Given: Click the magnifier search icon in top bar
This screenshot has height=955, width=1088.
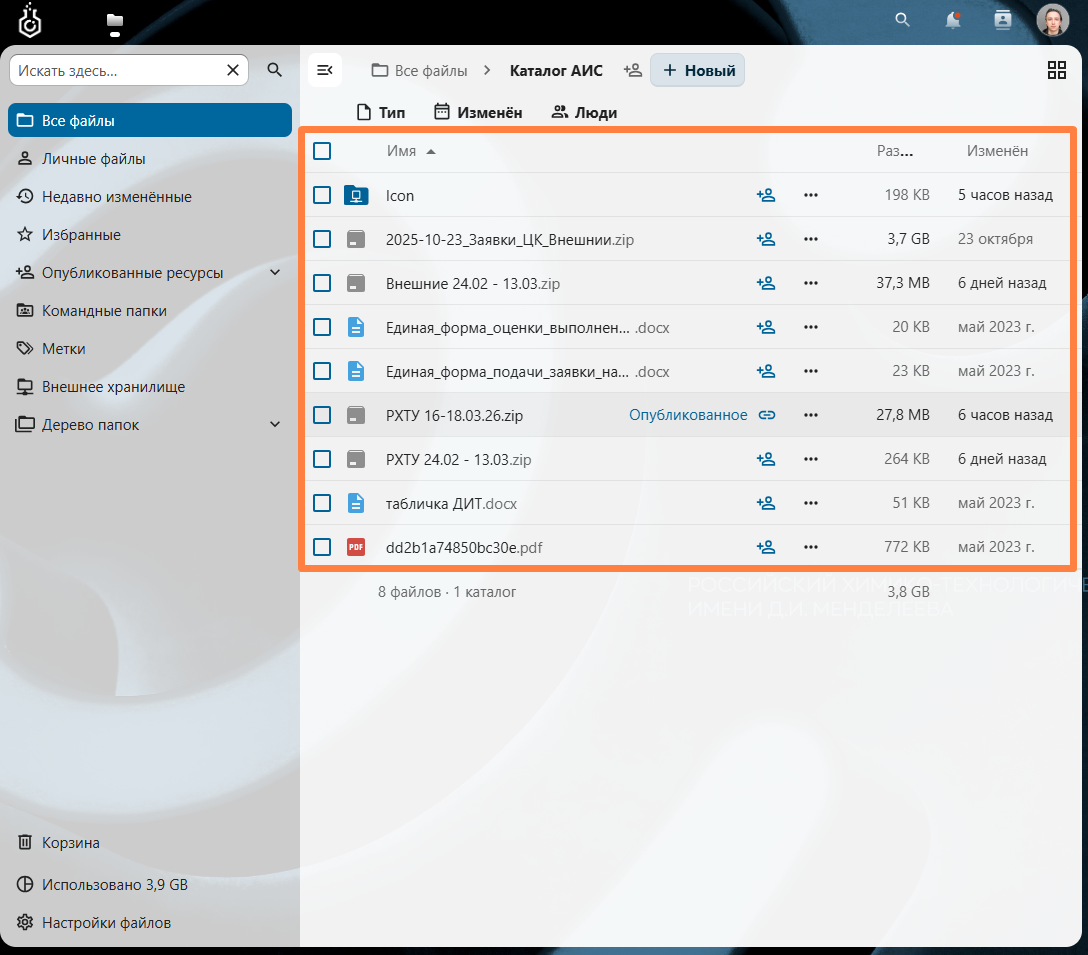Looking at the screenshot, I should click(902, 20).
